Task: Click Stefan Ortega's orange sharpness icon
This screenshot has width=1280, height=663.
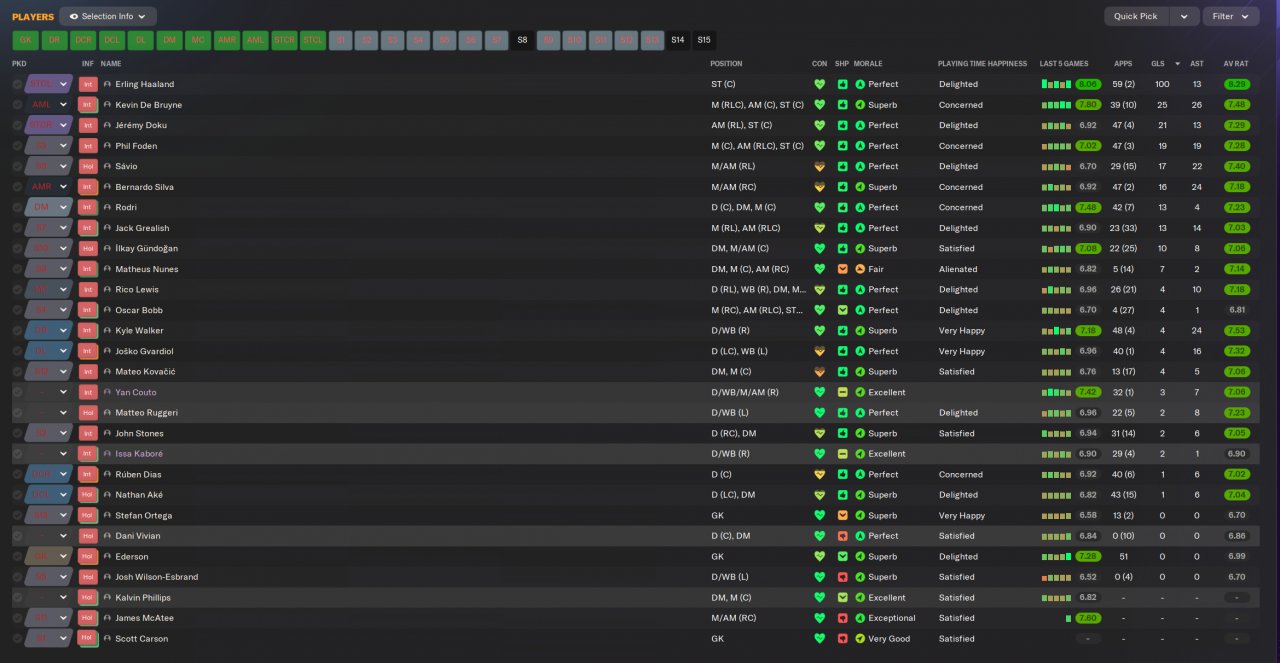Action: pos(843,515)
